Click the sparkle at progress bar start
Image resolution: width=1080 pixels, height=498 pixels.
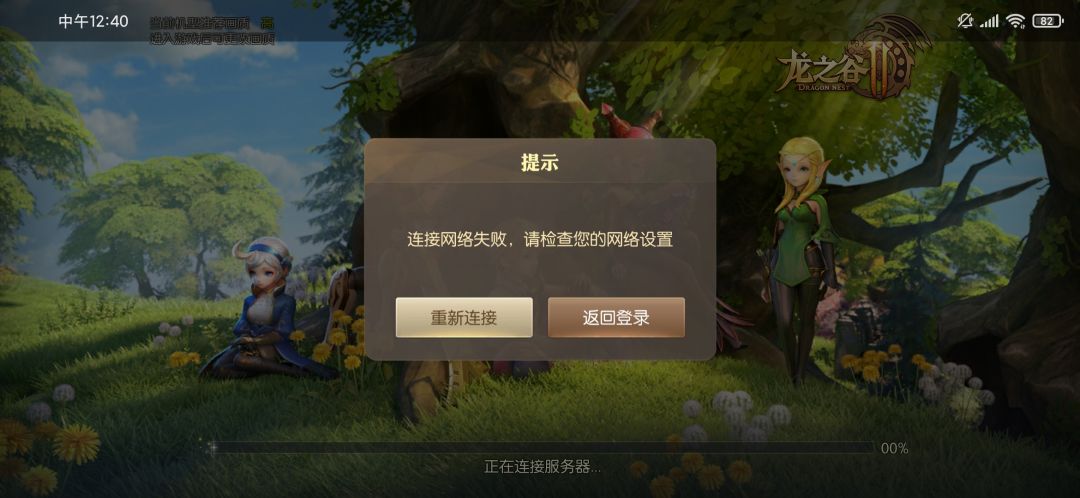(214, 448)
